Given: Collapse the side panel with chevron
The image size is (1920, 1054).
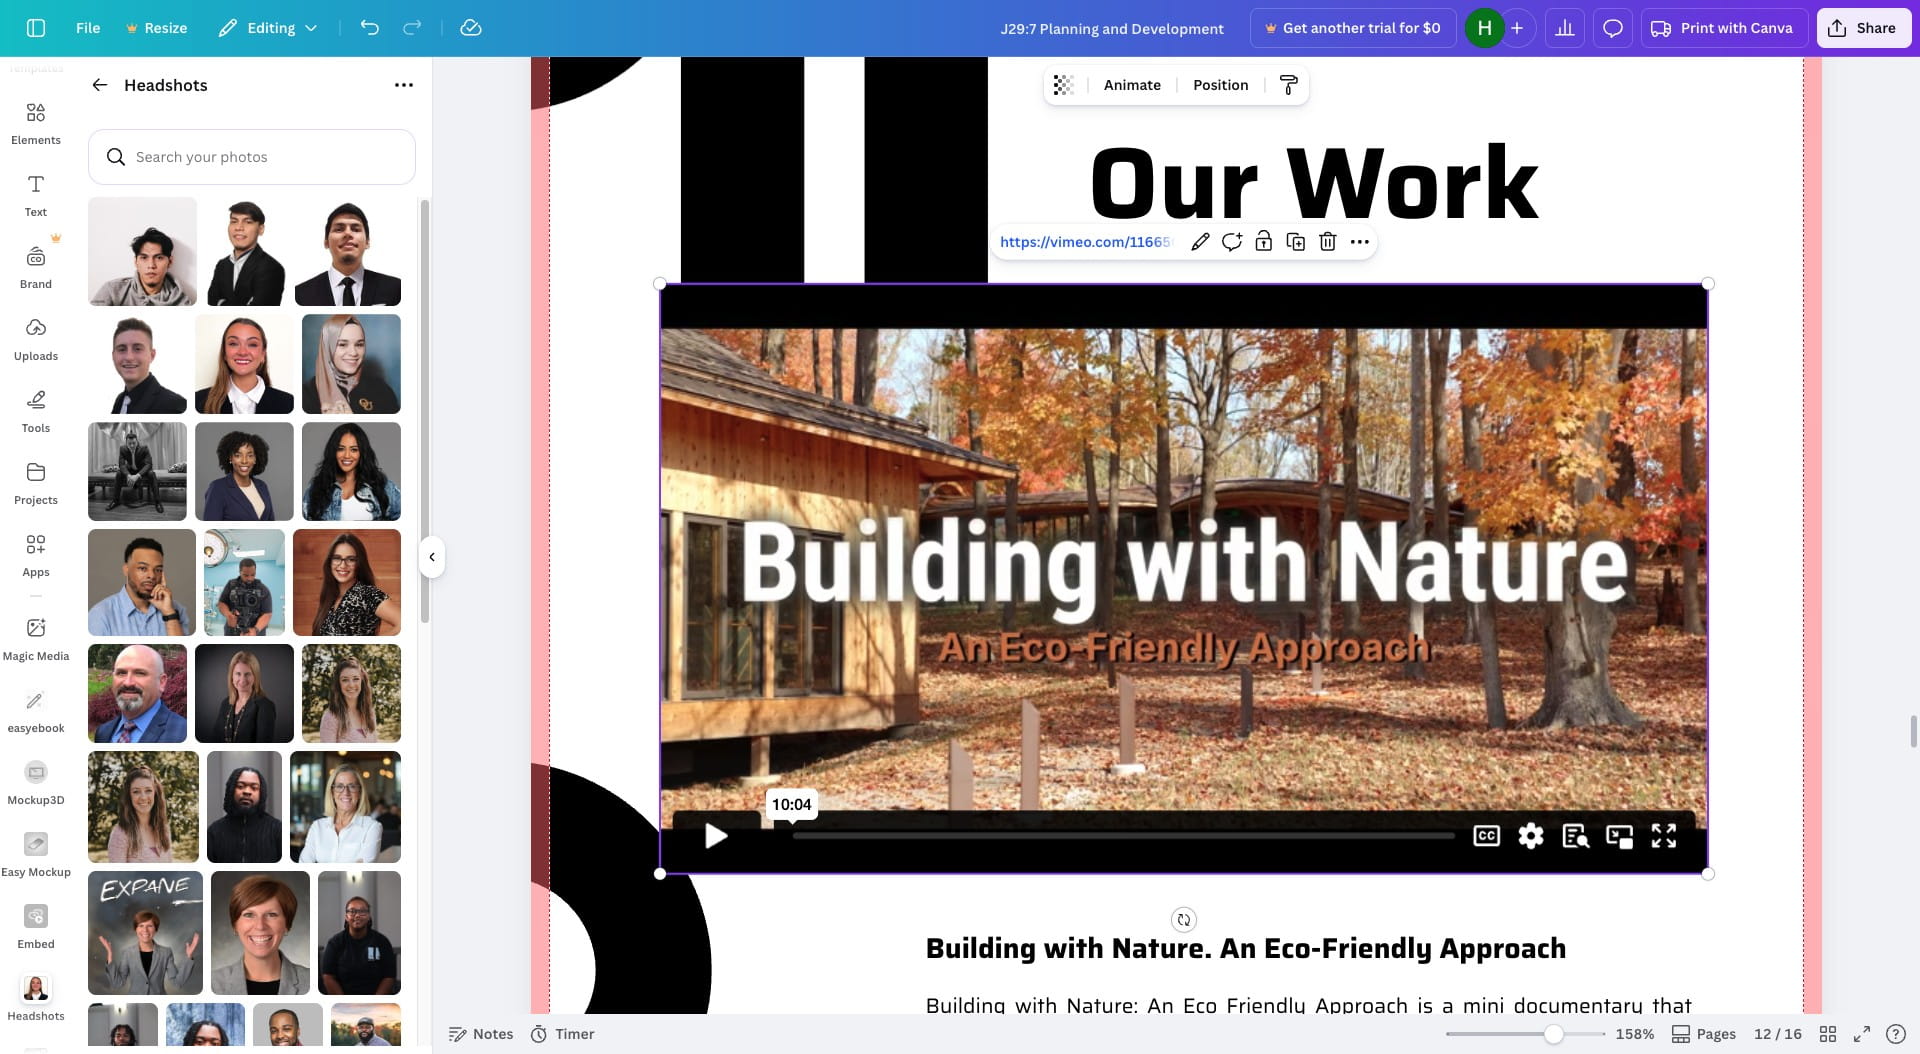Looking at the screenshot, I should [432, 557].
